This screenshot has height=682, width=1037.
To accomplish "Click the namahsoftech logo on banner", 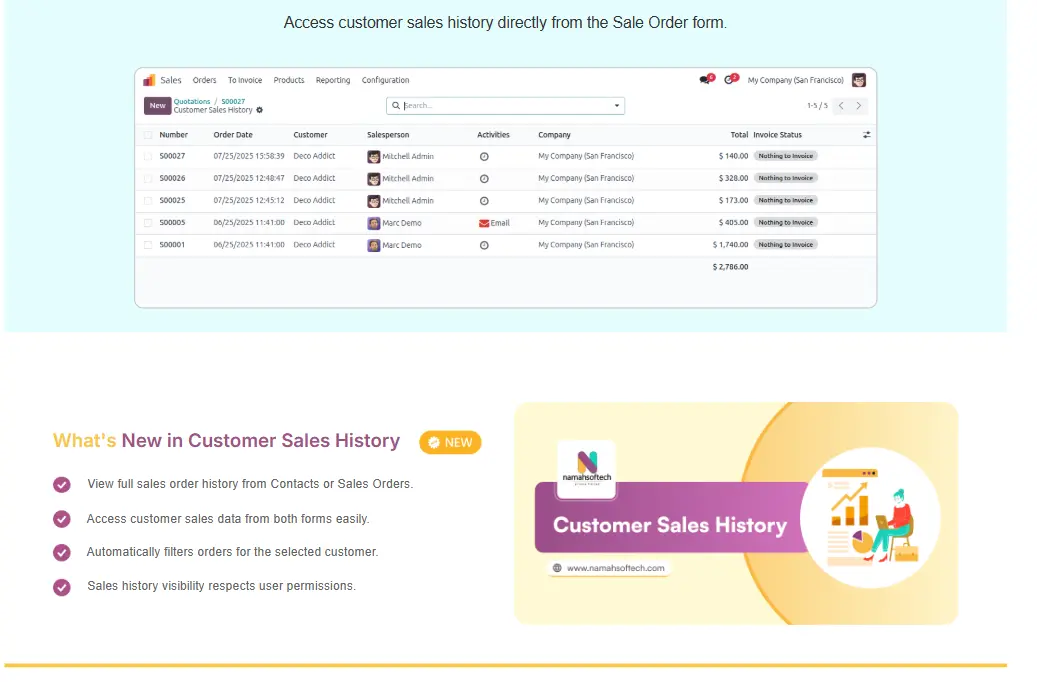I will click(x=587, y=468).
